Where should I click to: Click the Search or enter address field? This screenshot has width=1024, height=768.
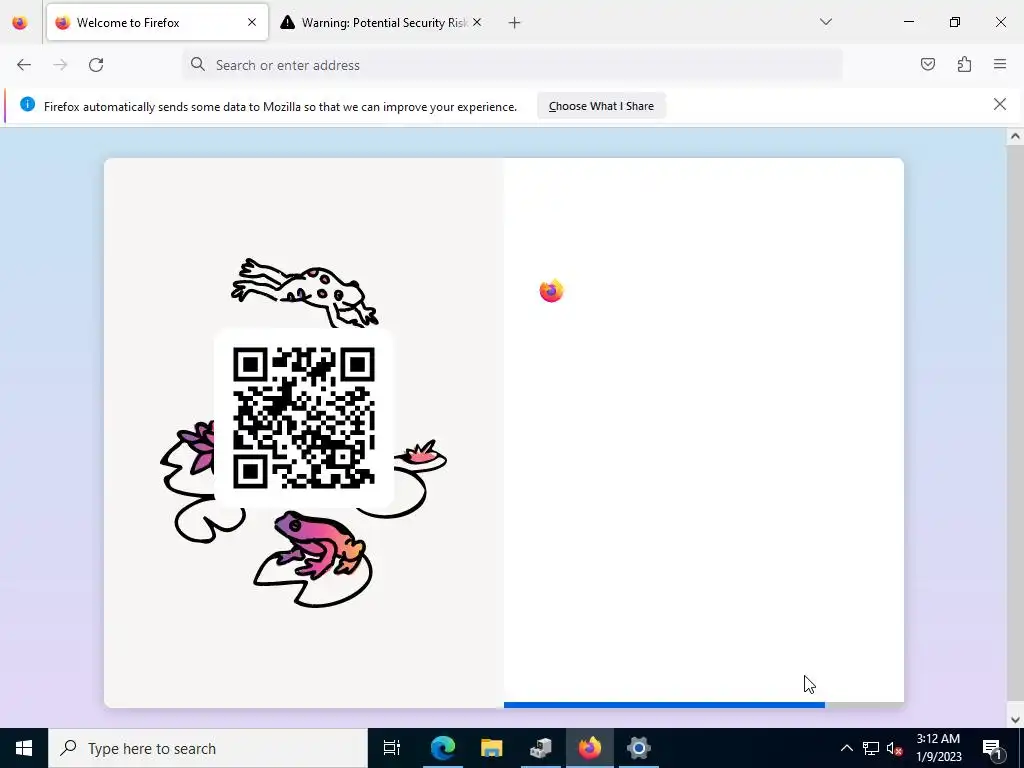tap(513, 65)
